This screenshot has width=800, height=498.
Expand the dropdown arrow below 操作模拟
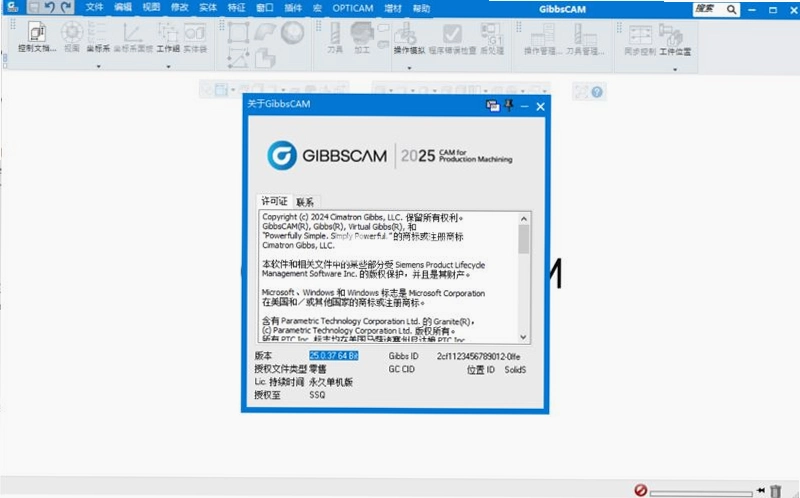[x=409, y=67]
